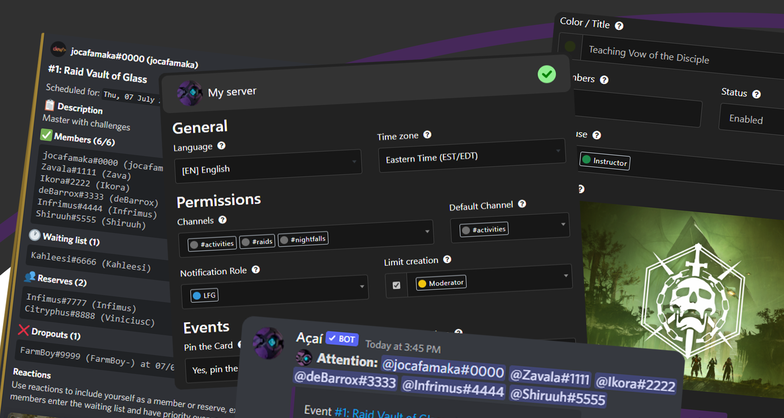Open help icon next to Channels
The width and height of the screenshot is (784, 418).
click(222, 220)
